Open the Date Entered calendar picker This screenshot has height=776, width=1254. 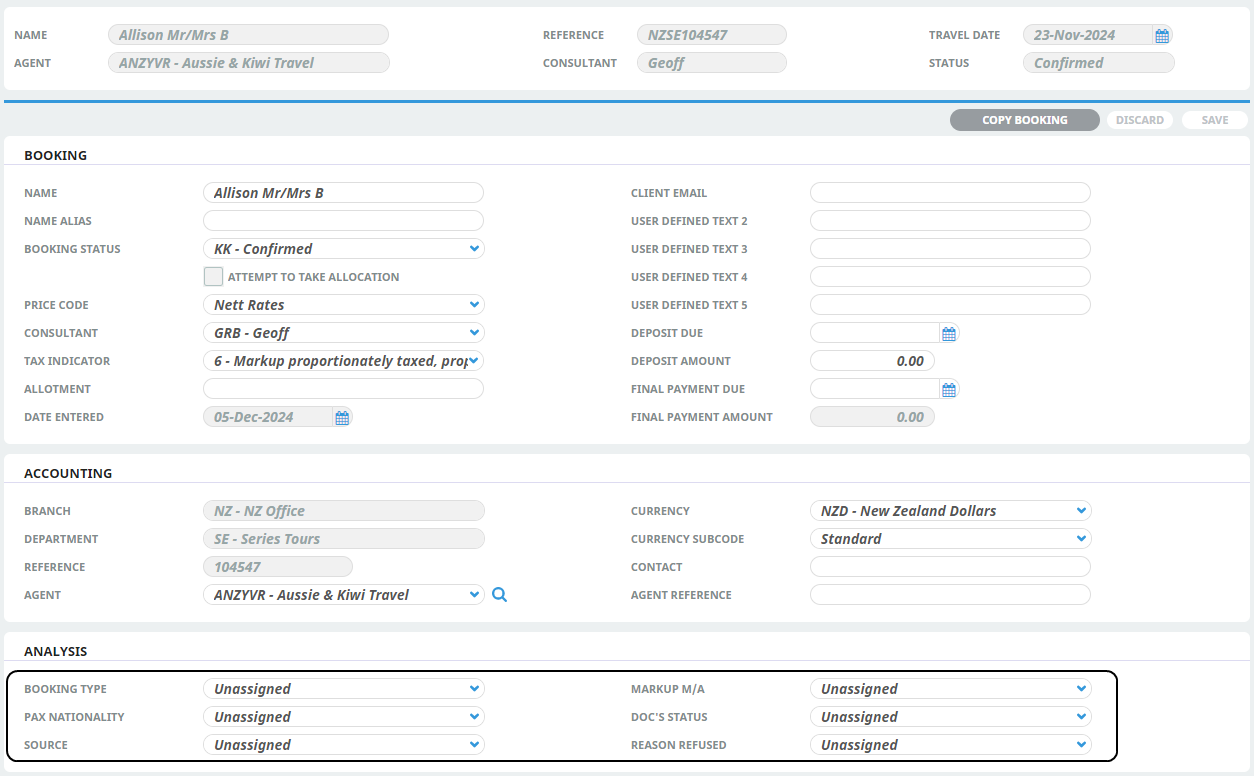point(341,417)
